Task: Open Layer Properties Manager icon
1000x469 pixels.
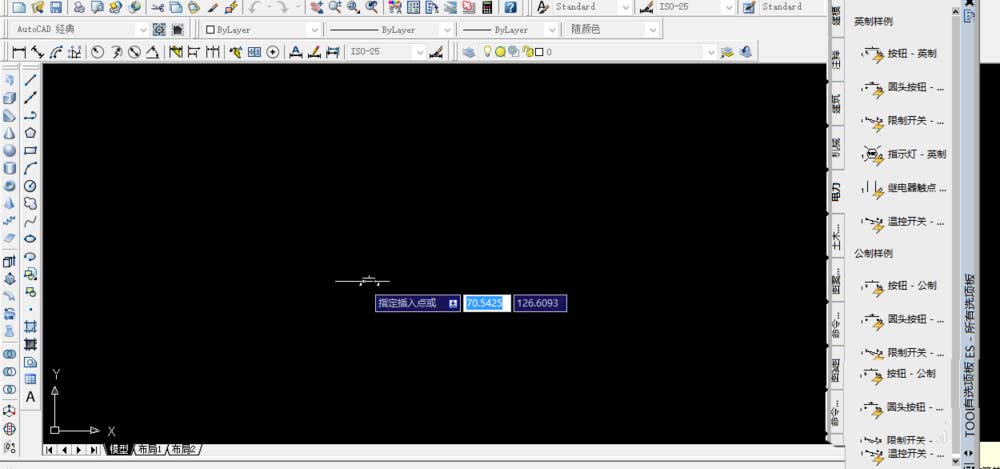Action: [469, 52]
